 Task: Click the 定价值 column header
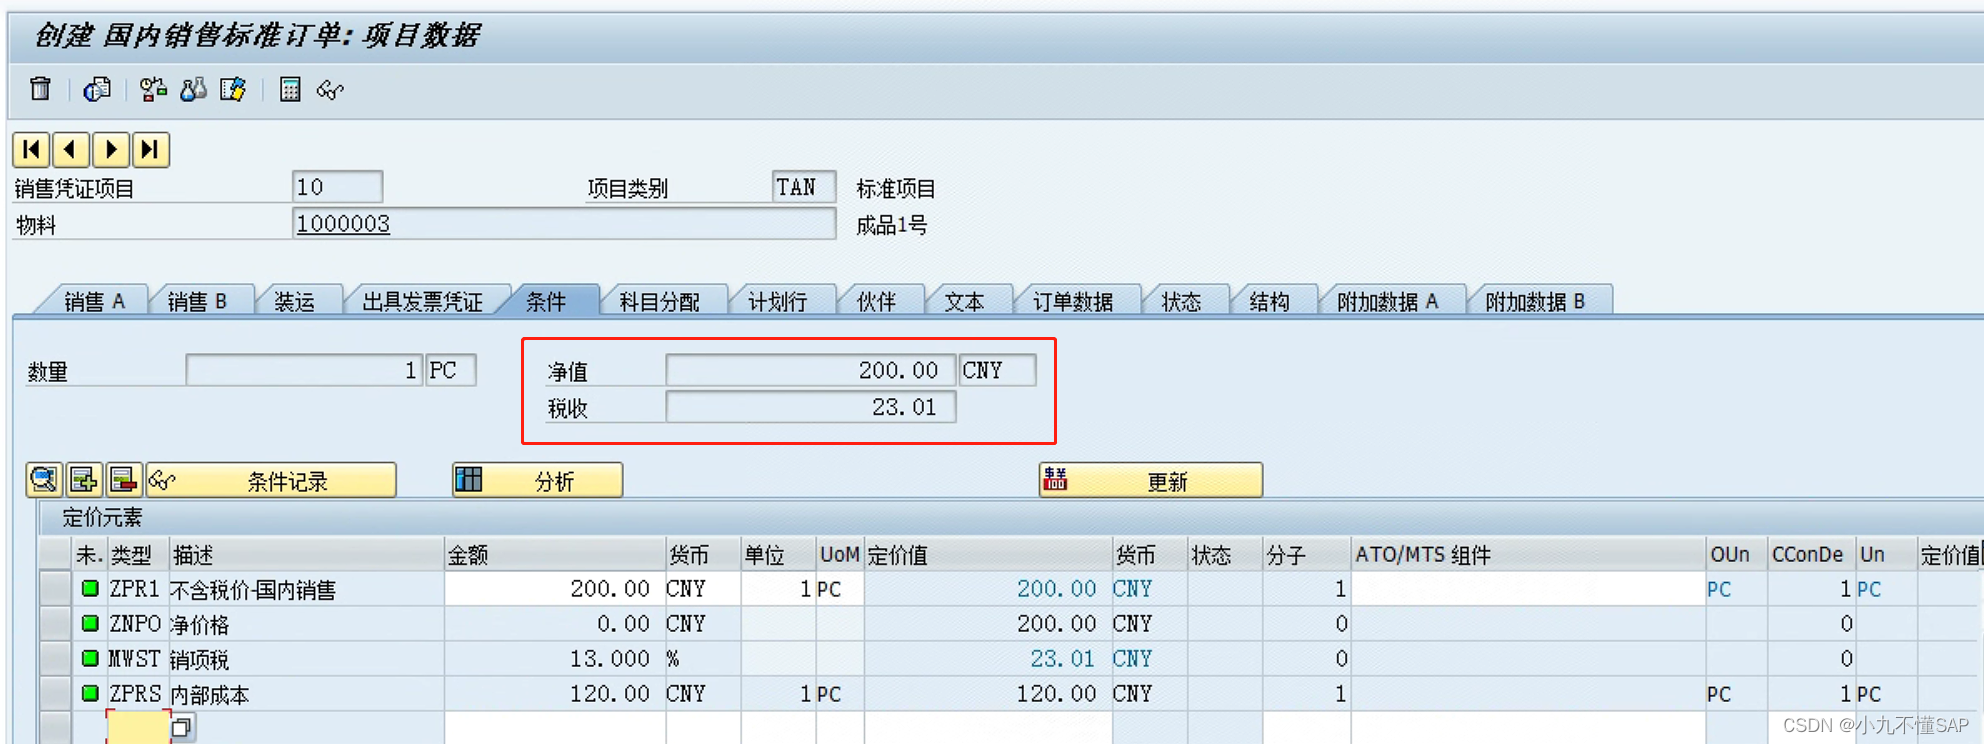(988, 554)
